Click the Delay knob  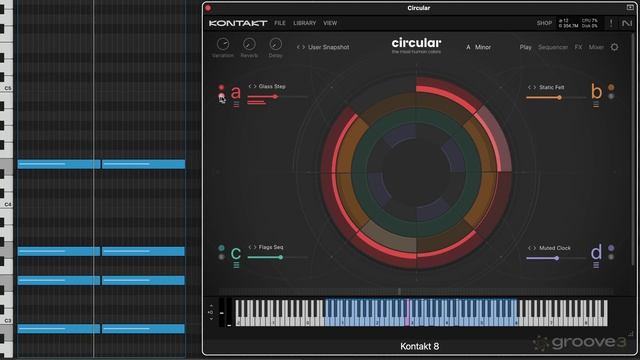click(x=276, y=44)
